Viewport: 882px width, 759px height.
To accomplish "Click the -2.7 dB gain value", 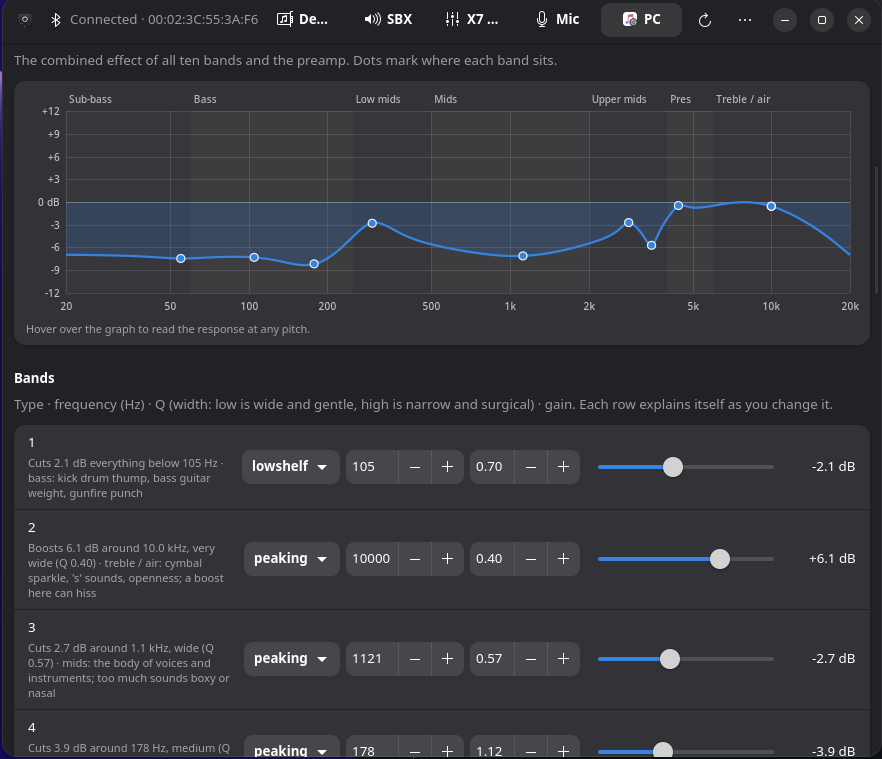I will coord(833,659).
